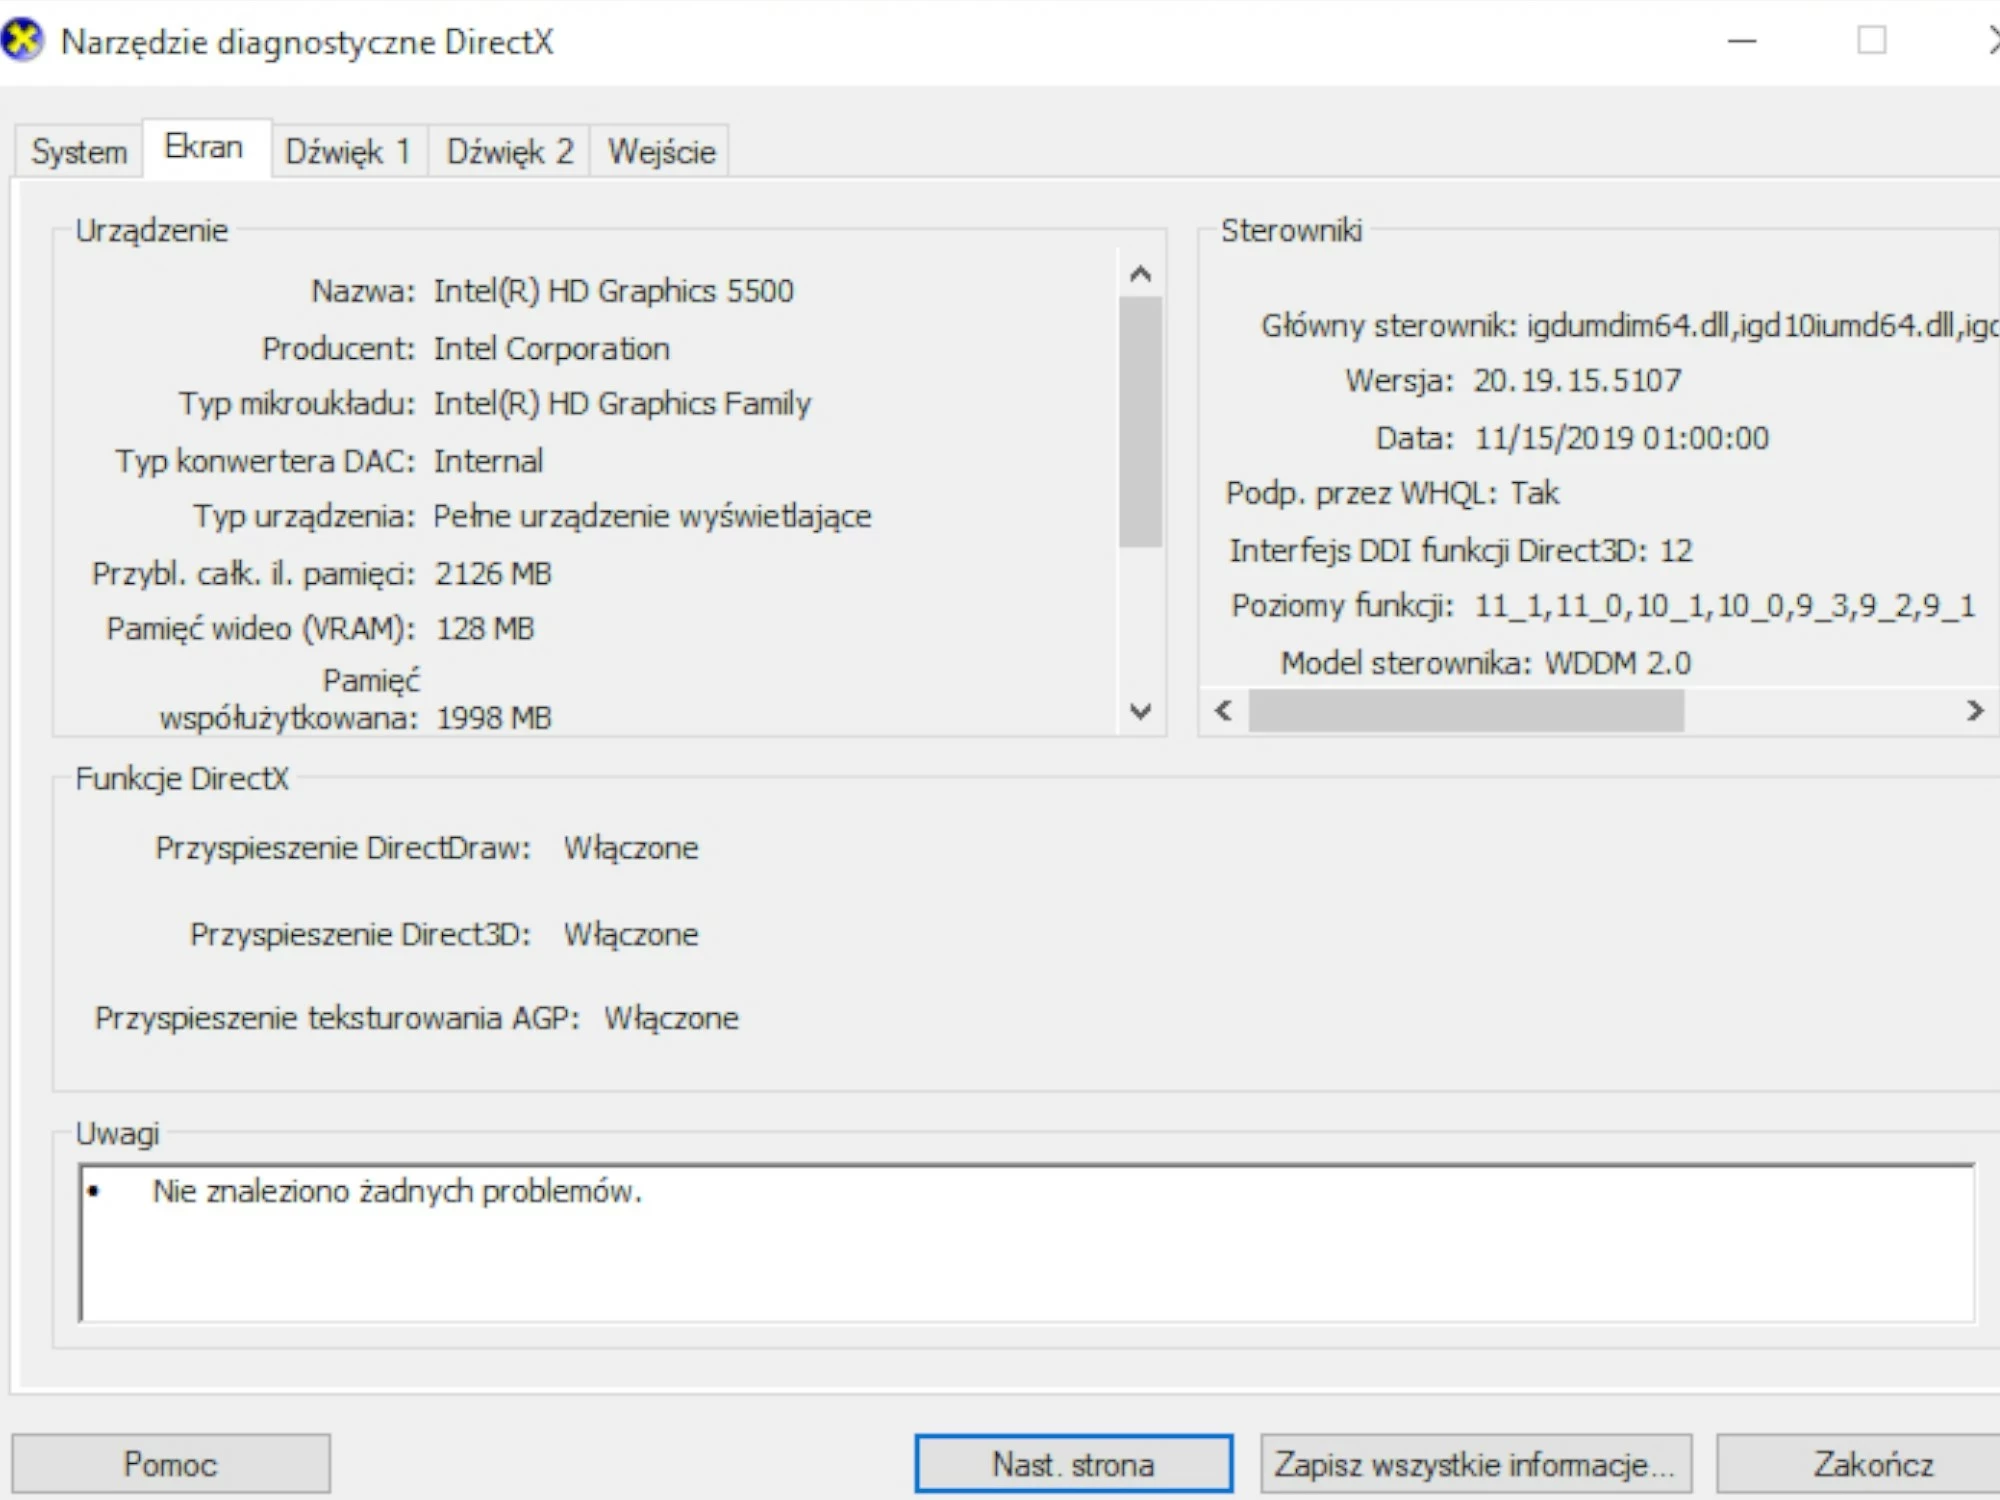
Task: Open the Dźwięk 1 tab
Action: (x=348, y=152)
